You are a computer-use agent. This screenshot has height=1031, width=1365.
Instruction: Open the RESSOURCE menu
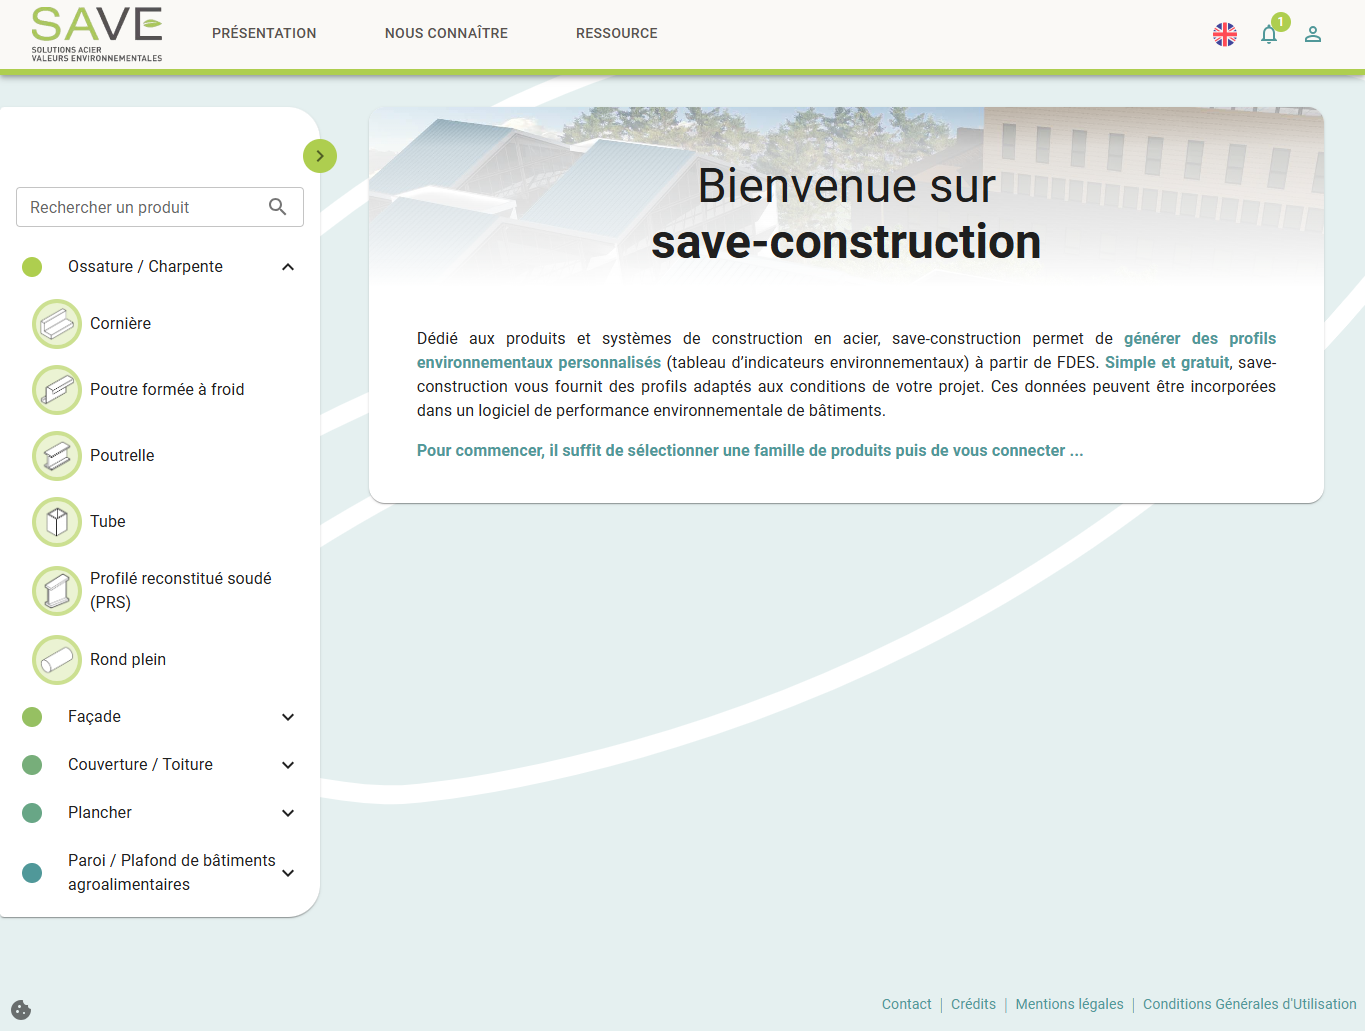point(617,33)
